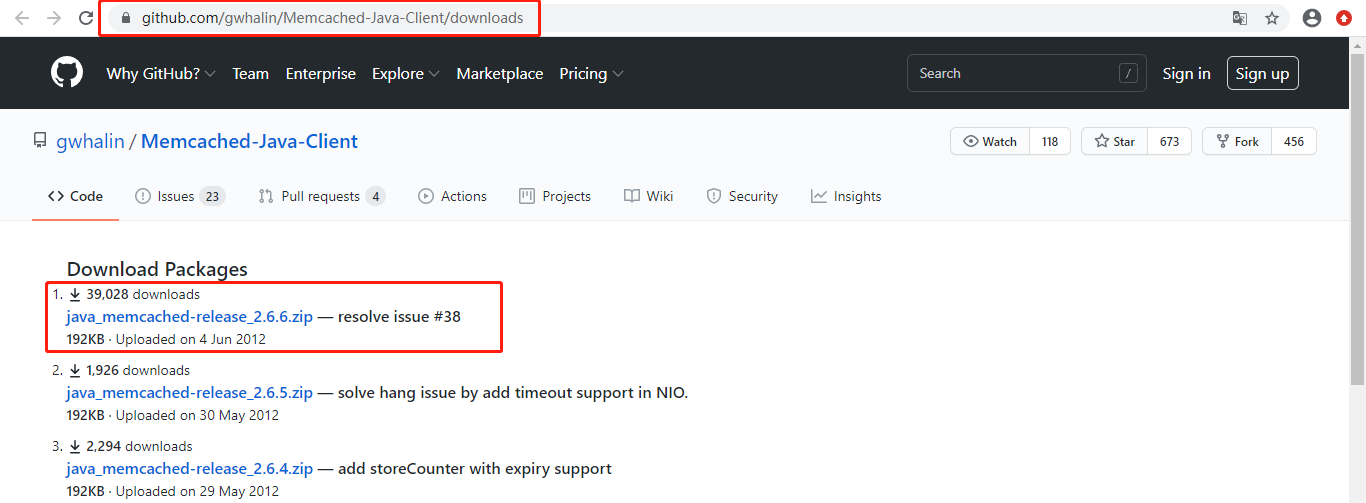
Task: Click the download arrow next to 1,926 downloads
Action: (75, 370)
